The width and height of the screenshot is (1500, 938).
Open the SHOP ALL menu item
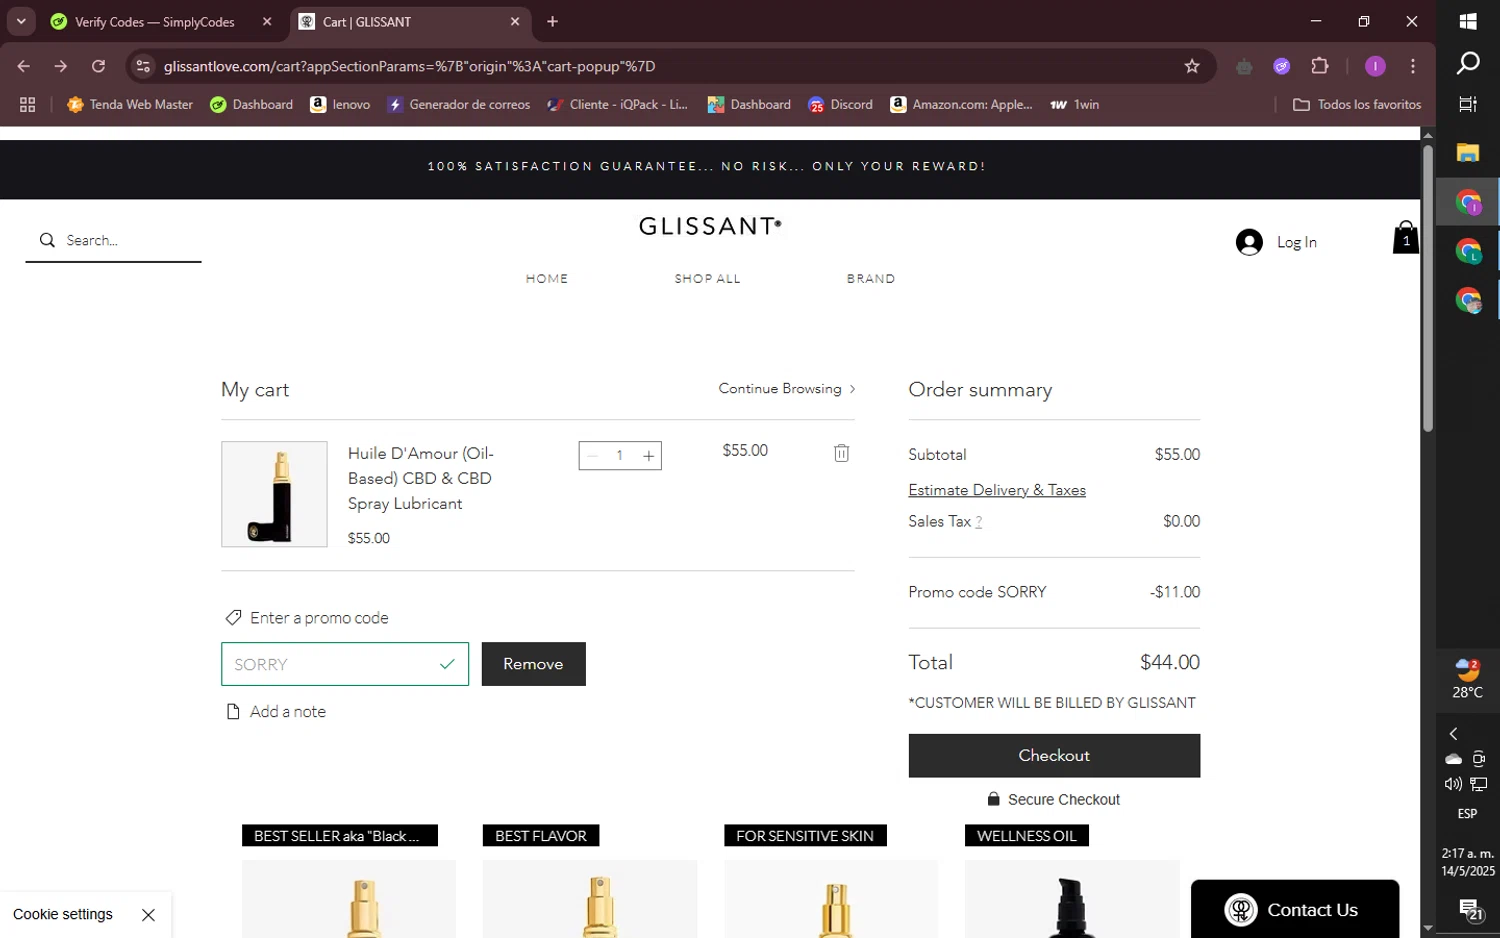pos(707,279)
